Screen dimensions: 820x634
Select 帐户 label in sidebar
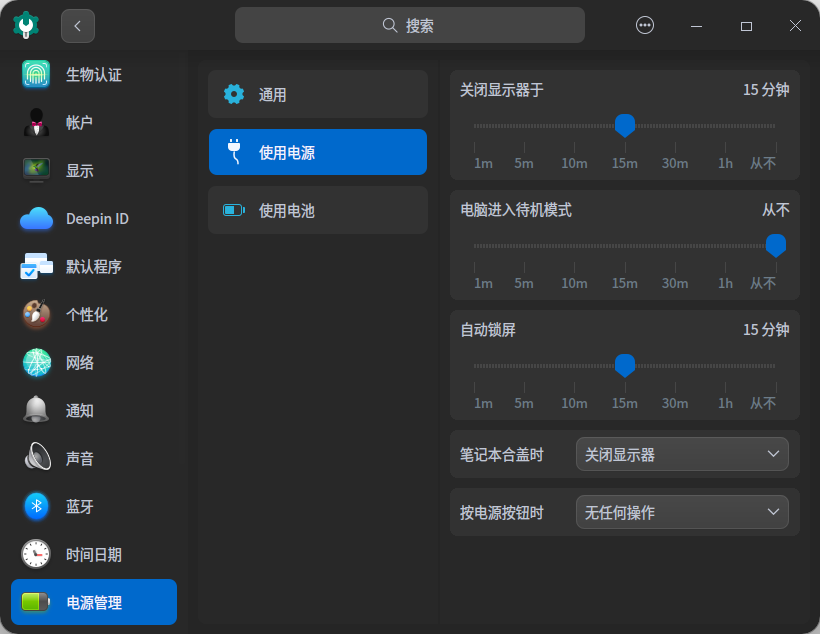79,122
